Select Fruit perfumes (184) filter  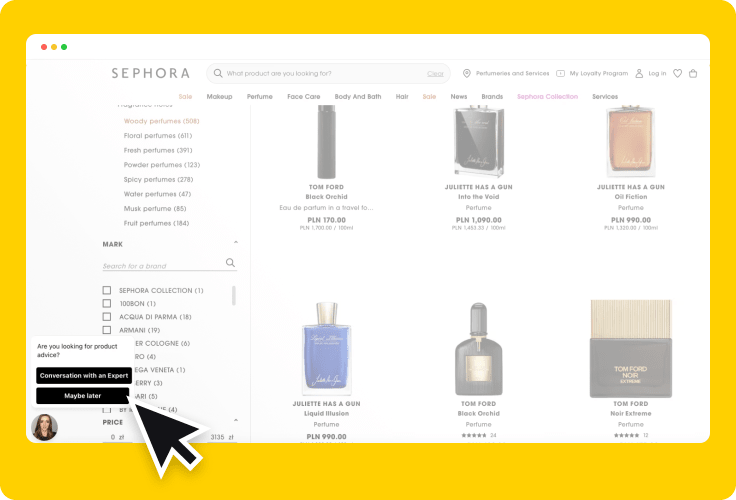tap(156, 223)
